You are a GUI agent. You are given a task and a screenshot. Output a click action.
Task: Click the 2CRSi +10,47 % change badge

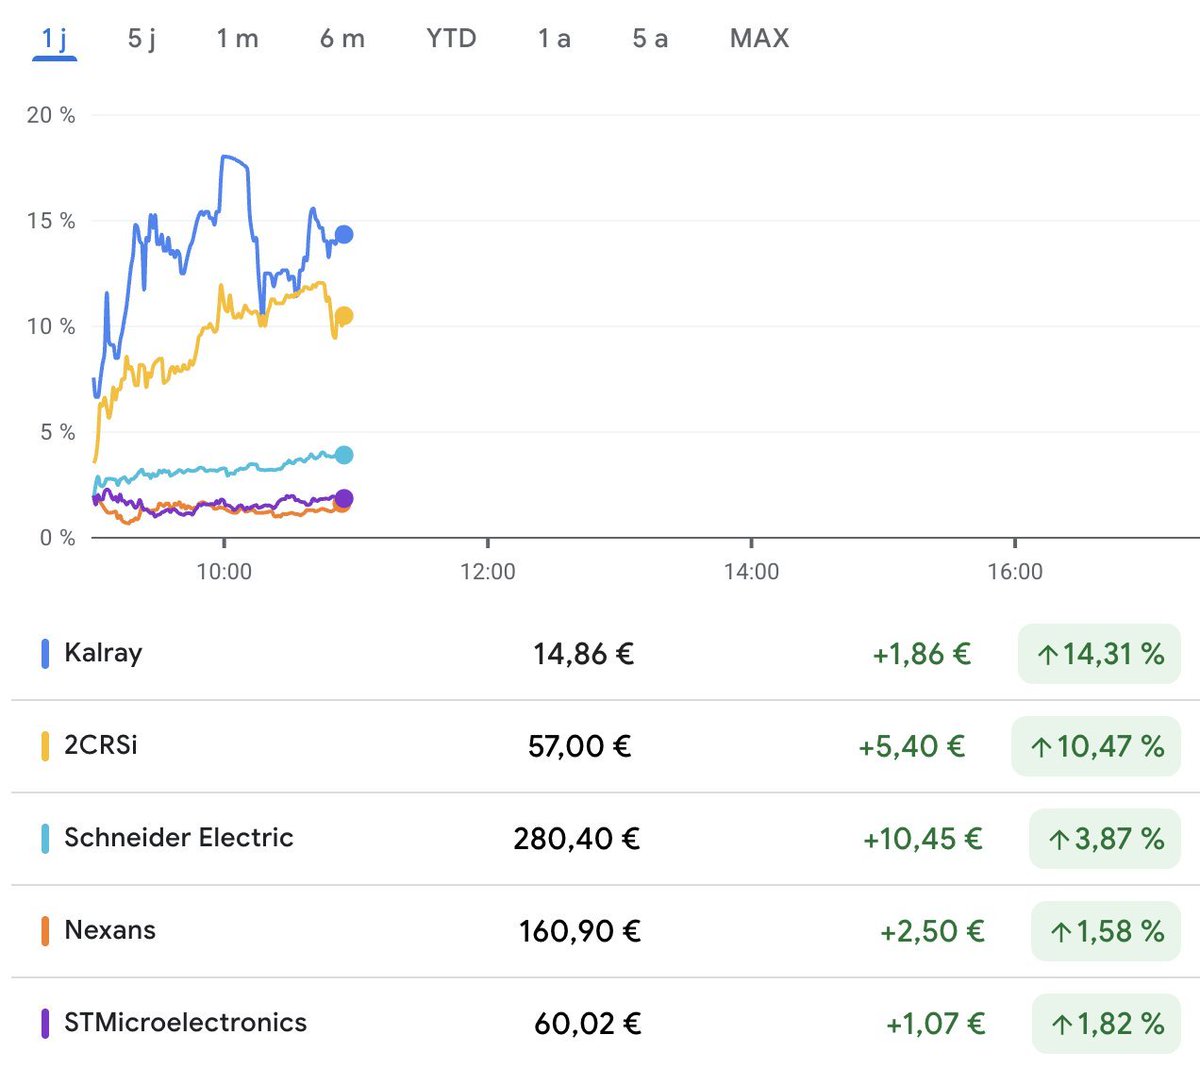[1096, 746]
